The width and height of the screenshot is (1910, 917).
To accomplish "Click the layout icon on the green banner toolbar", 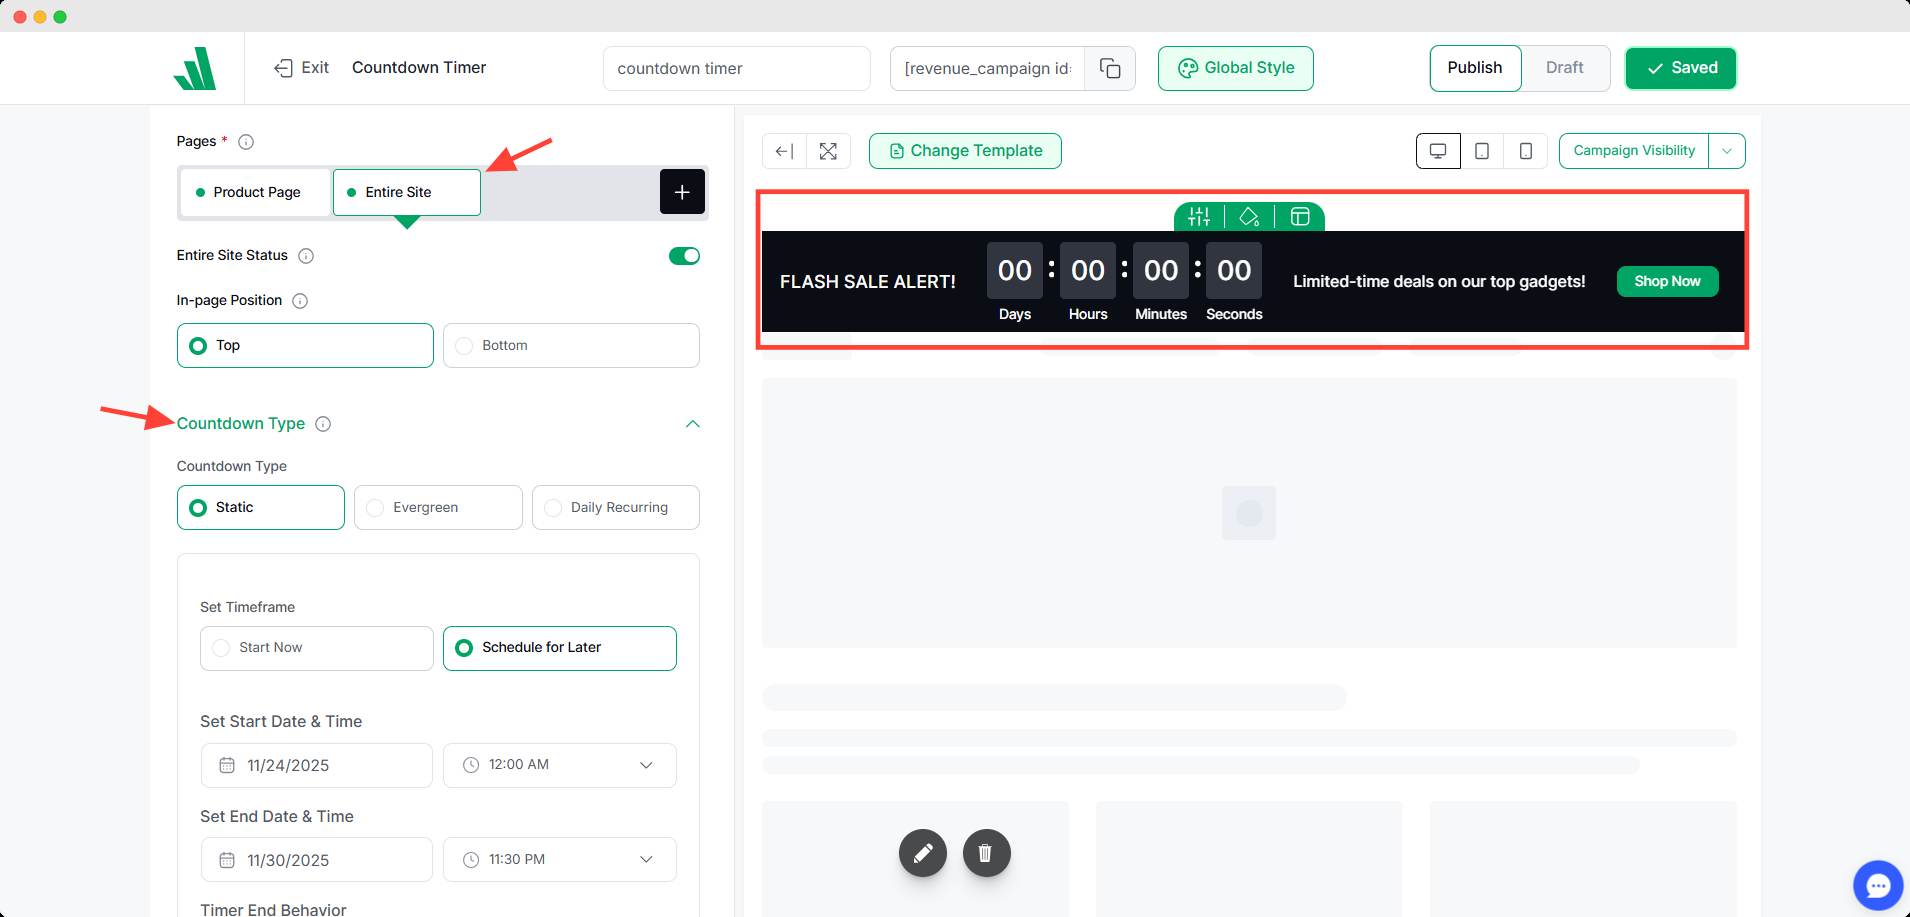I will tap(1298, 216).
